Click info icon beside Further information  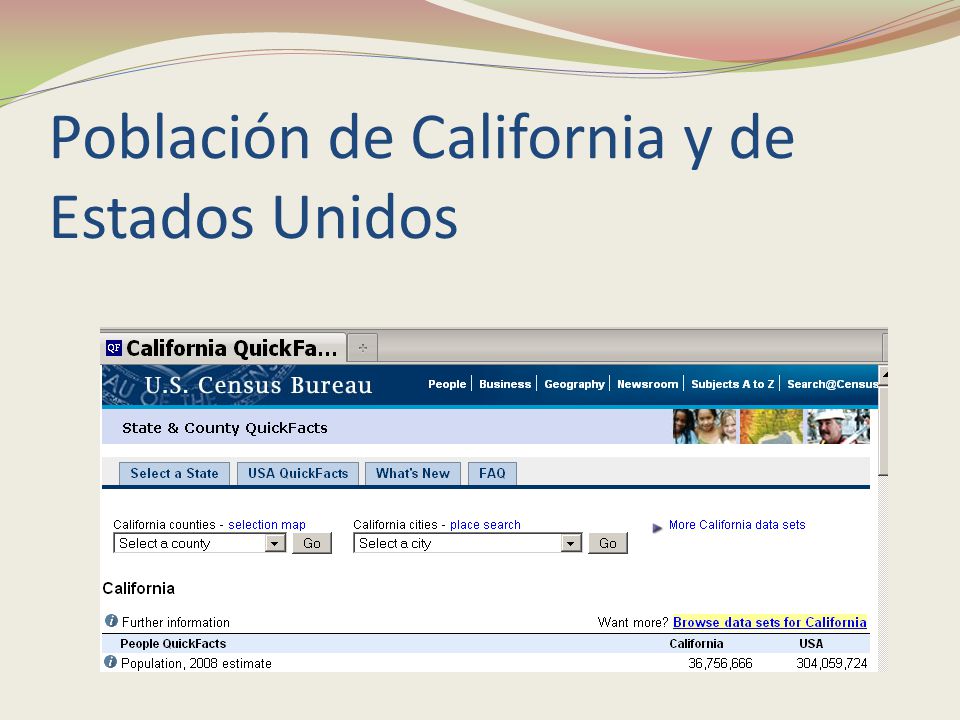[x=111, y=621]
